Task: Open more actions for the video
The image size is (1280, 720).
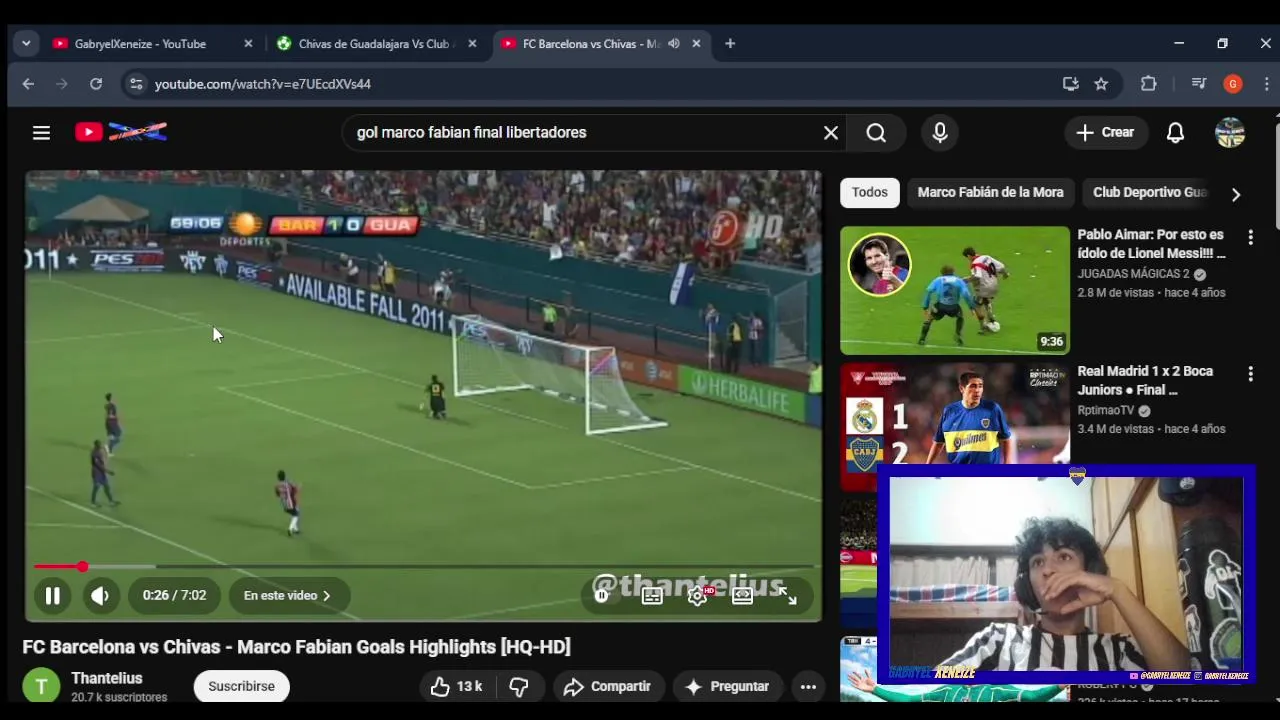Action: coord(808,687)
